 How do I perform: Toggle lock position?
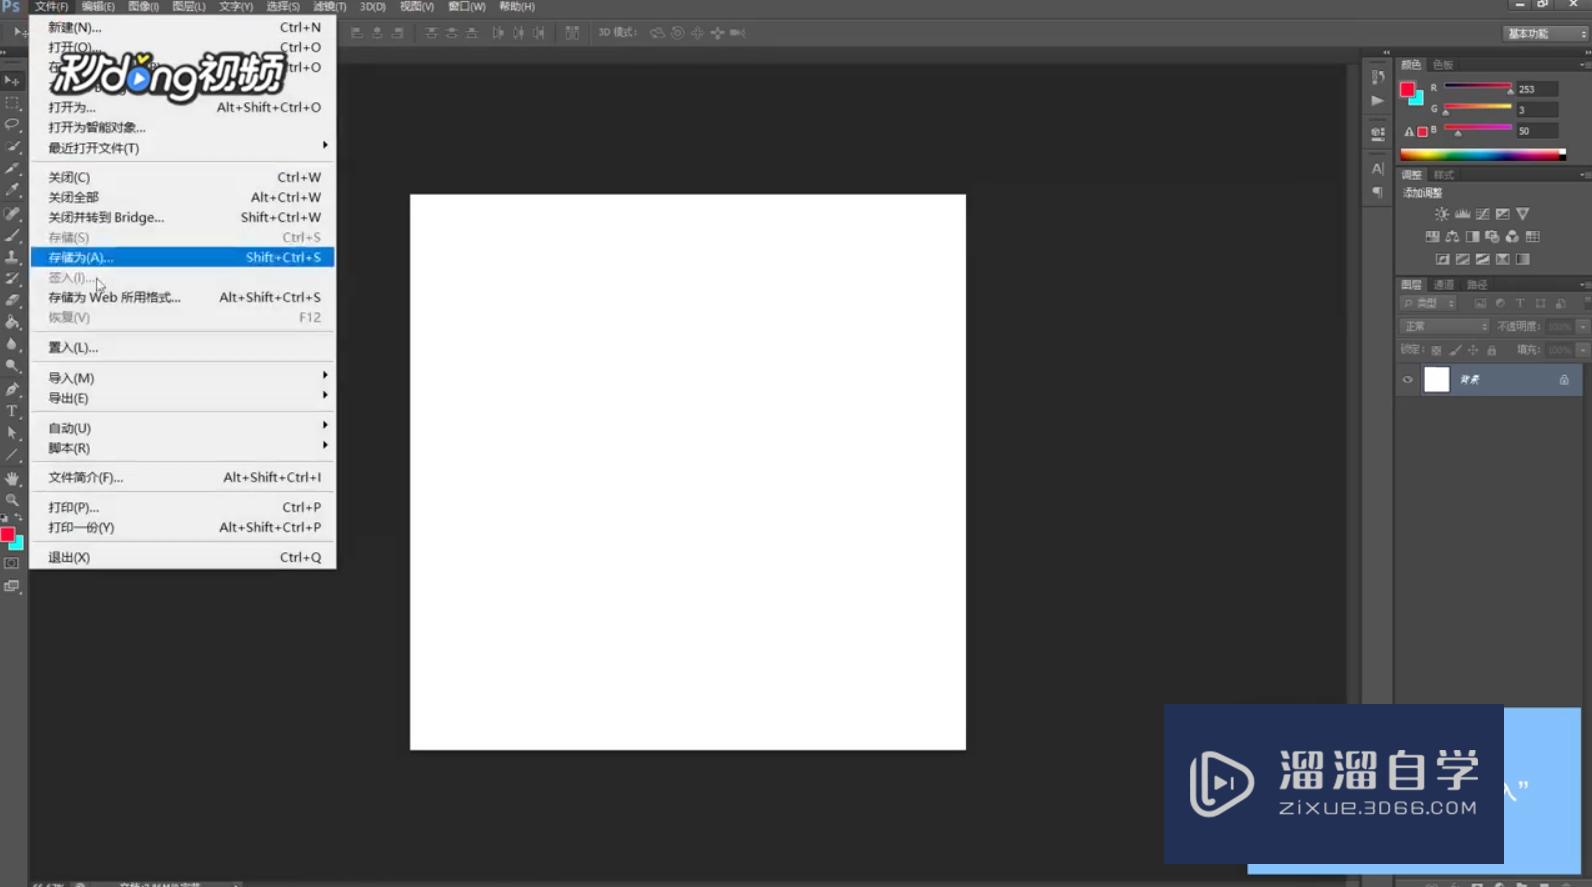(x=1473, y=350)
